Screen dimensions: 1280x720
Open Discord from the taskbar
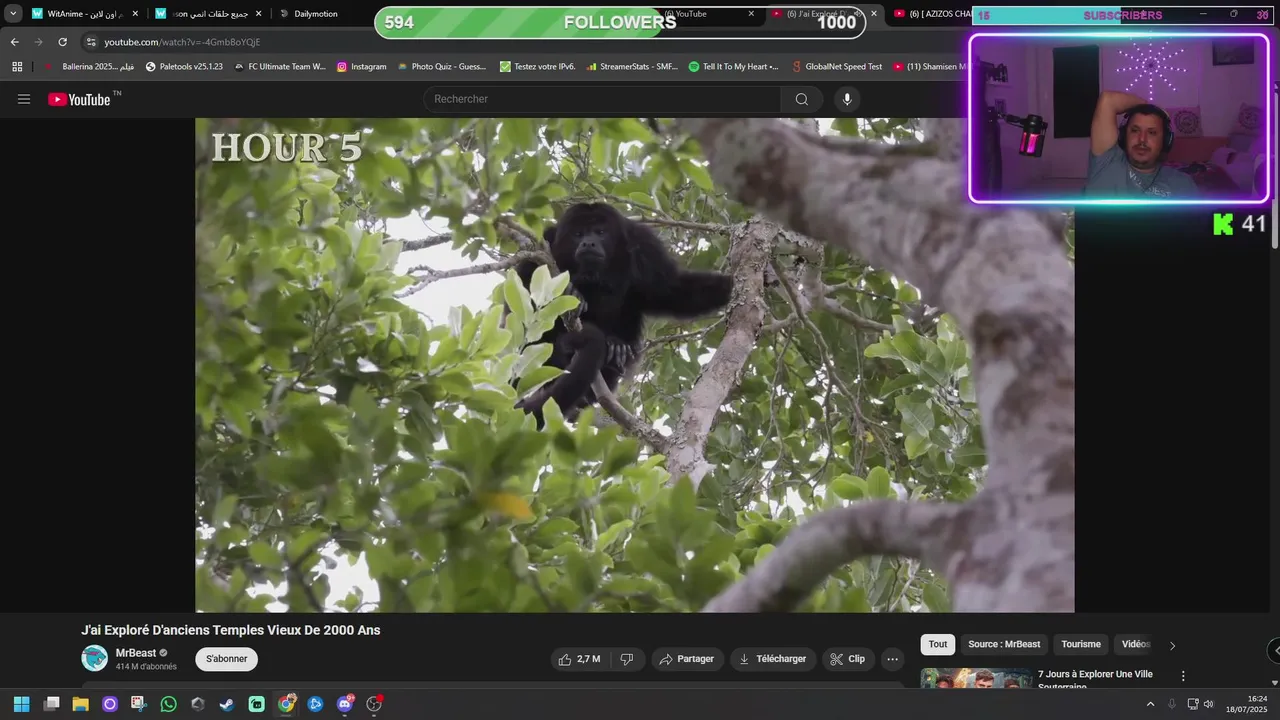345,704
